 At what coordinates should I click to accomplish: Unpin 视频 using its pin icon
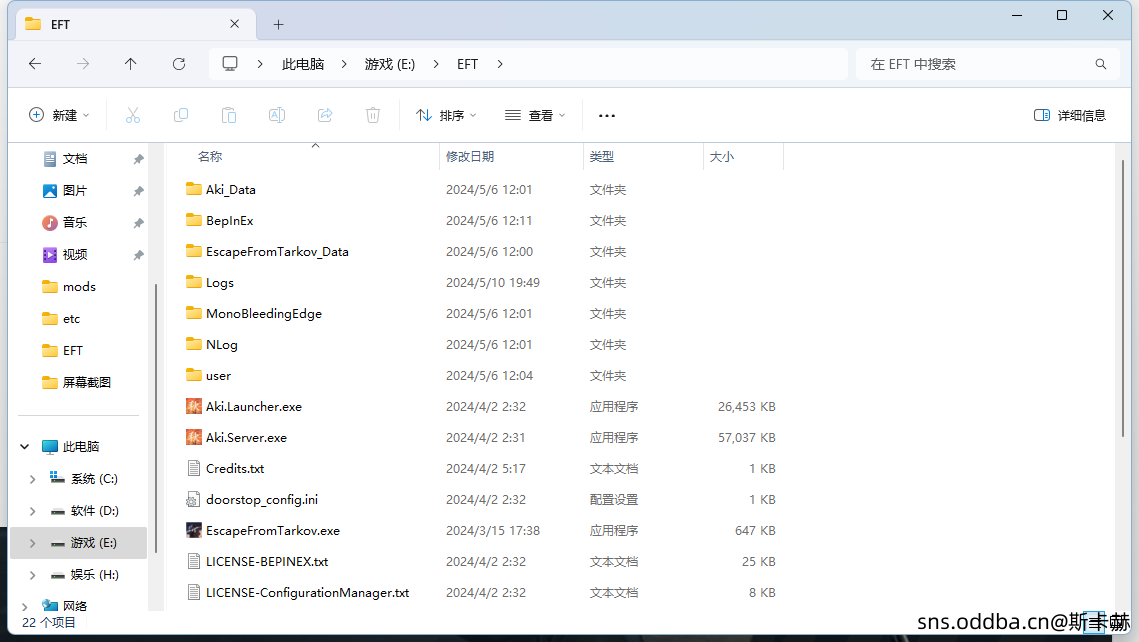(138, 255)
